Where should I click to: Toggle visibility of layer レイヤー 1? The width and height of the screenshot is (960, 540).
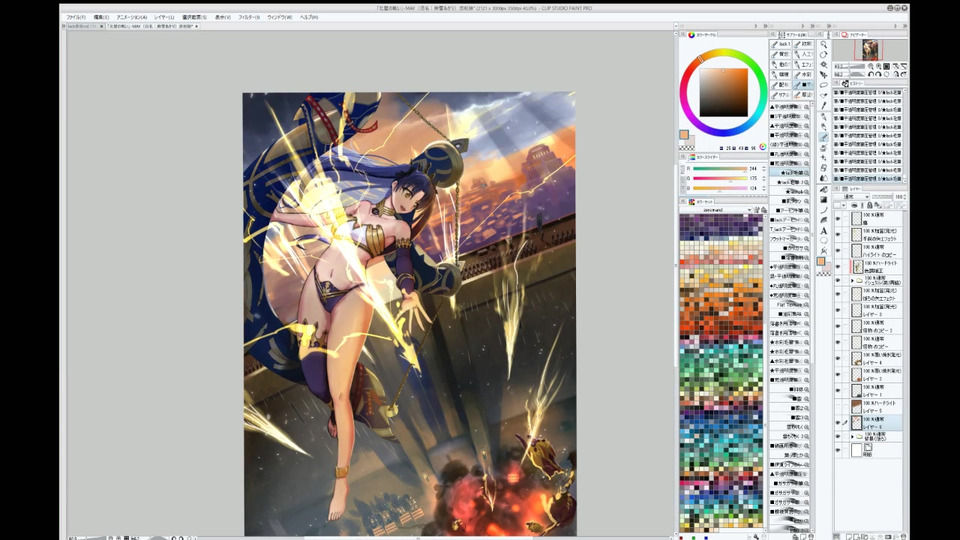pyautogui.click(x=838, y=390)
